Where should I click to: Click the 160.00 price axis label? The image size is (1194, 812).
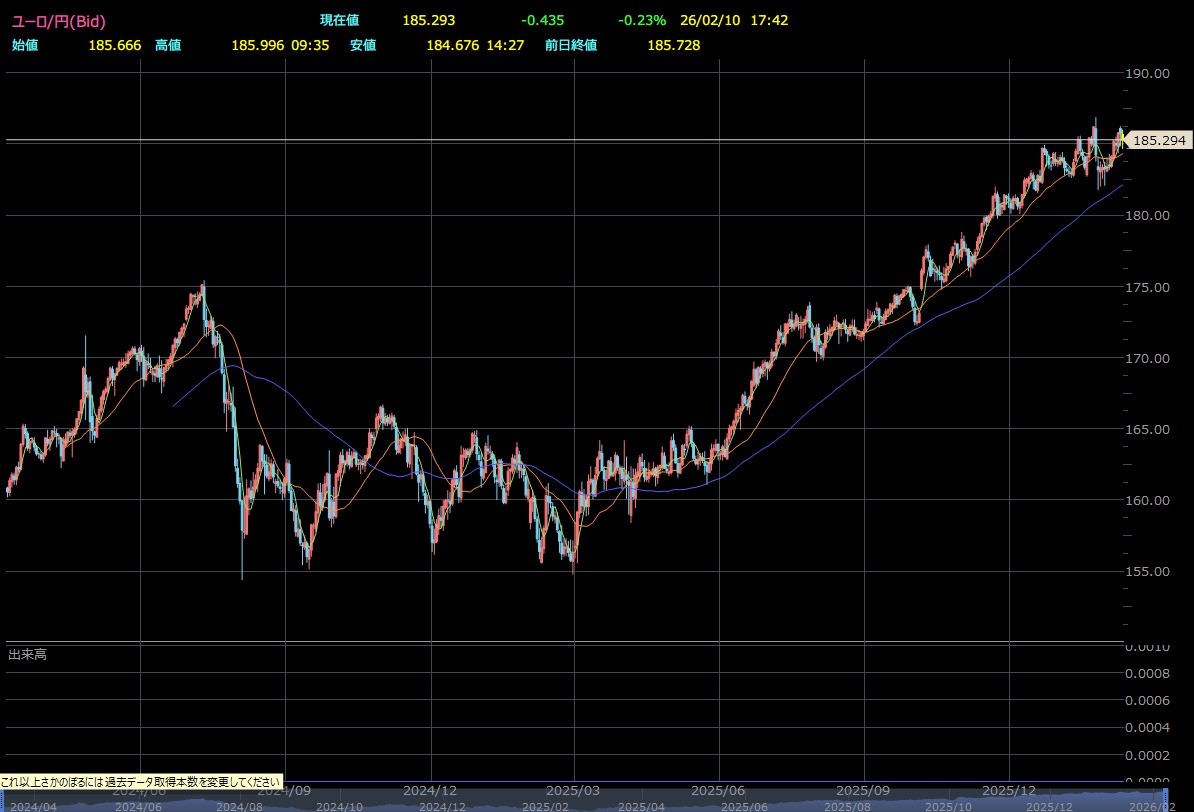point(1148,500)
